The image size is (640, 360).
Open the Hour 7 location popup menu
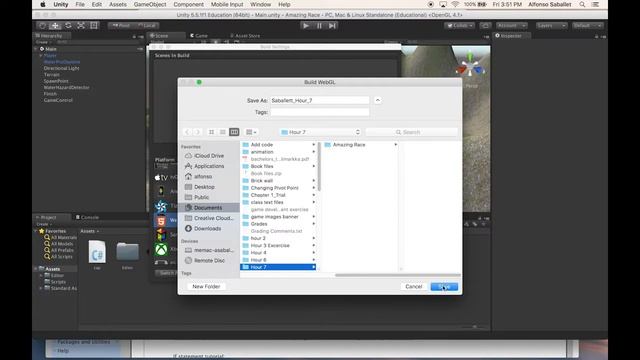click(x=320, y=132)
